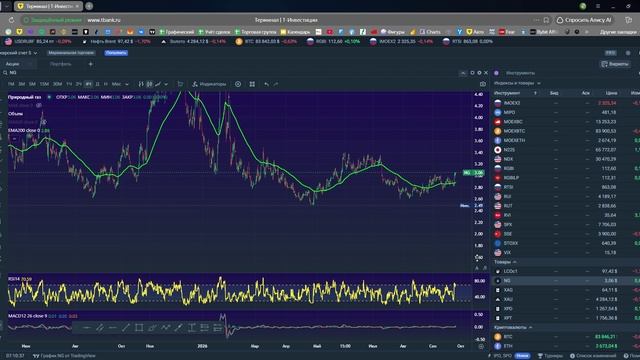Select the NG row in instruments list

(x=567, y=280)
